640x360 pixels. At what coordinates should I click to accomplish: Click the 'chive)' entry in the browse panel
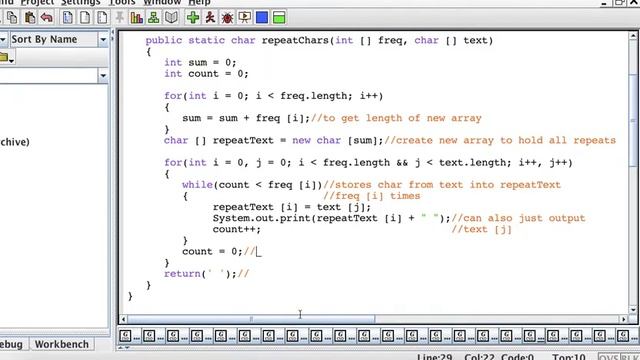tap(15, 142)
